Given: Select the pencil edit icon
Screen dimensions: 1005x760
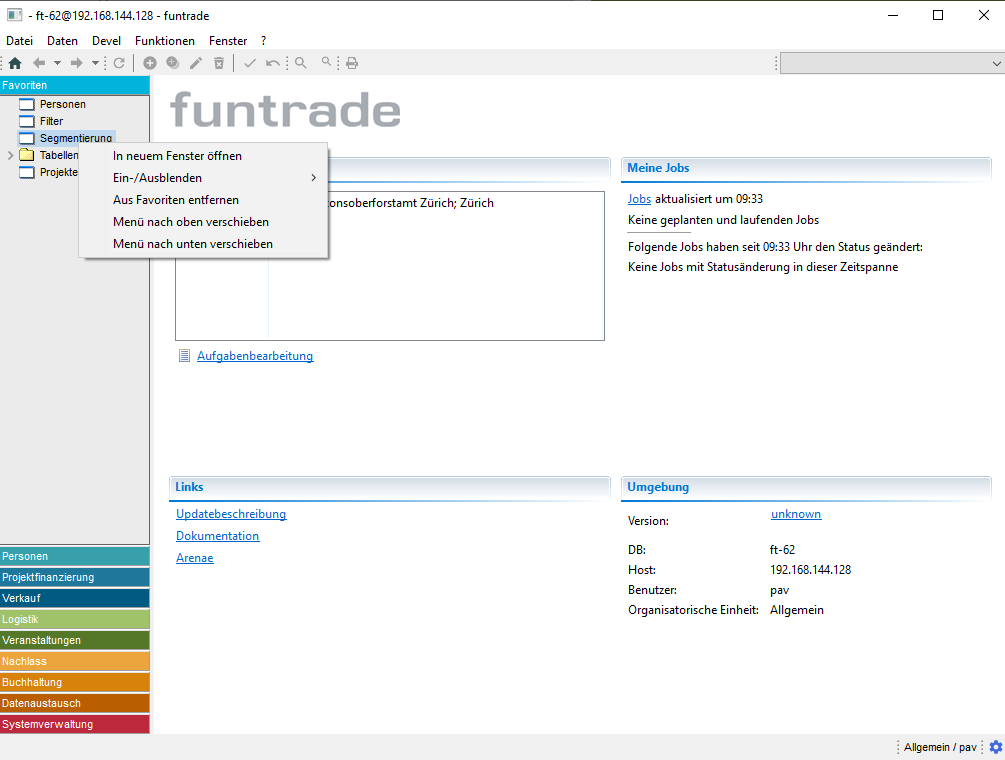Looking at the screenshot, I should (196, 63).
